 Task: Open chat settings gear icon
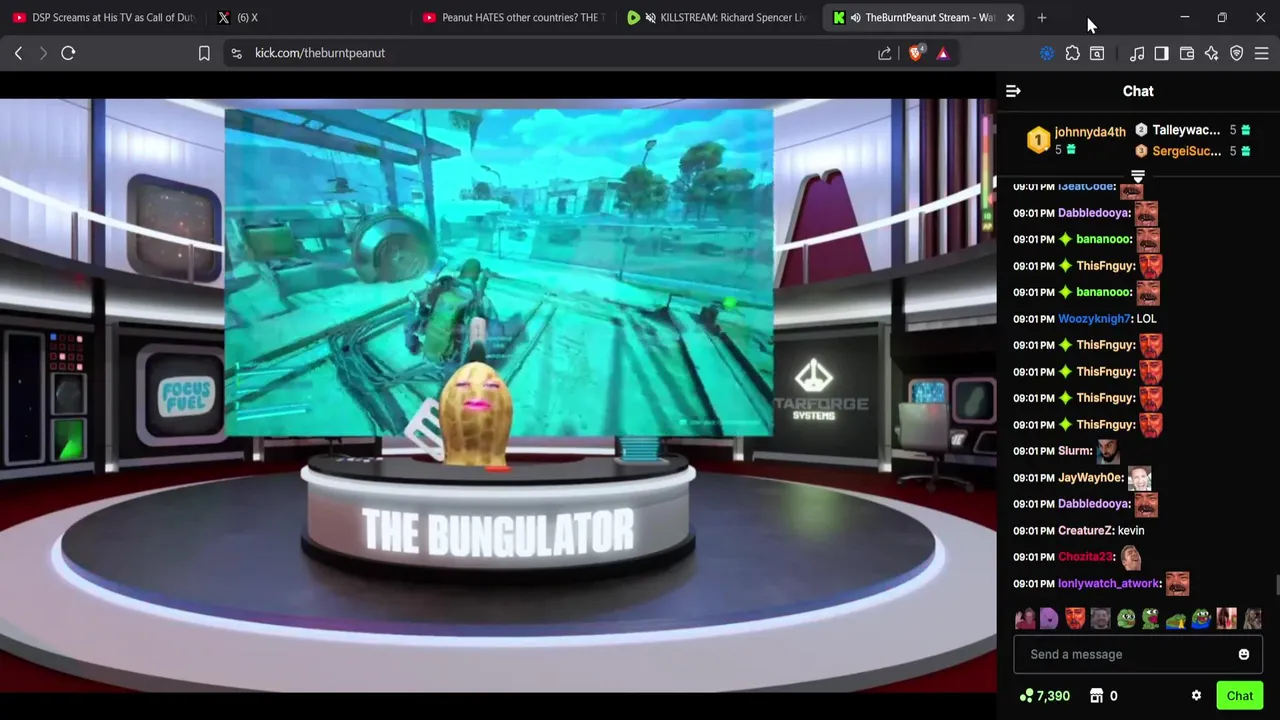(x=1196, y=696)
